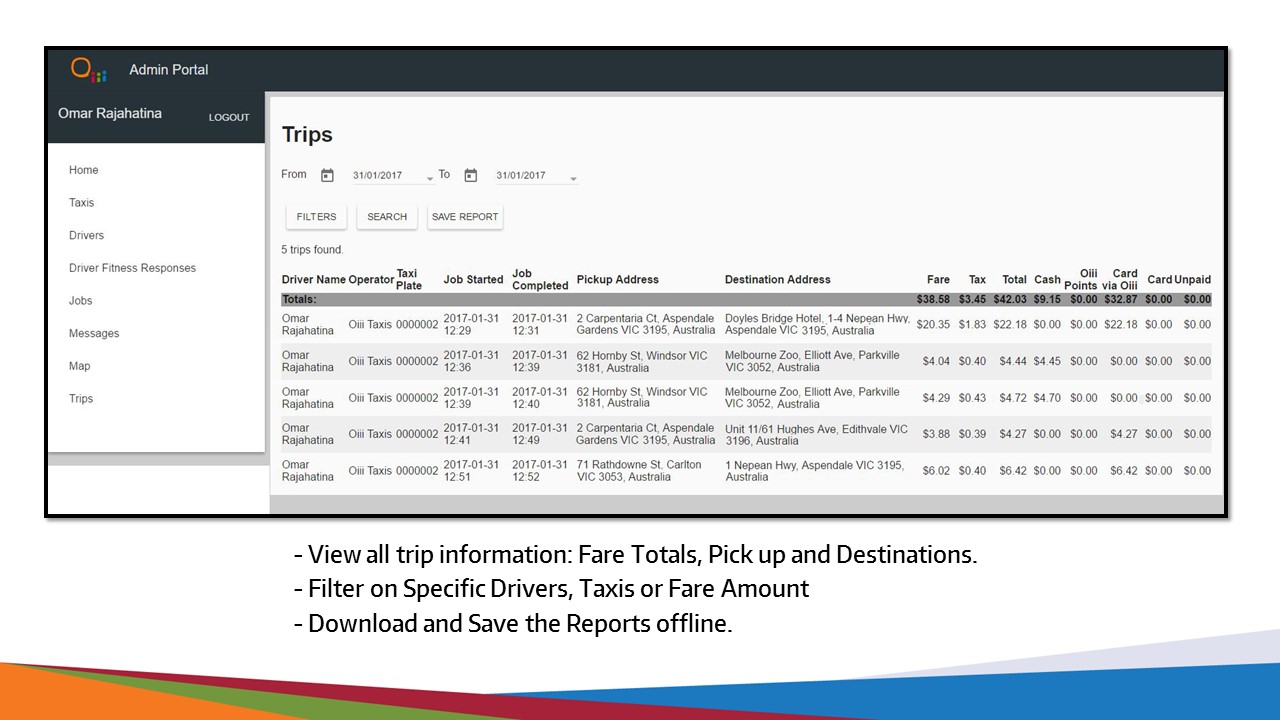Navigate to Jobs in sidebar
This screenshot has height=720, width=1280.
(x=81, y=301)
